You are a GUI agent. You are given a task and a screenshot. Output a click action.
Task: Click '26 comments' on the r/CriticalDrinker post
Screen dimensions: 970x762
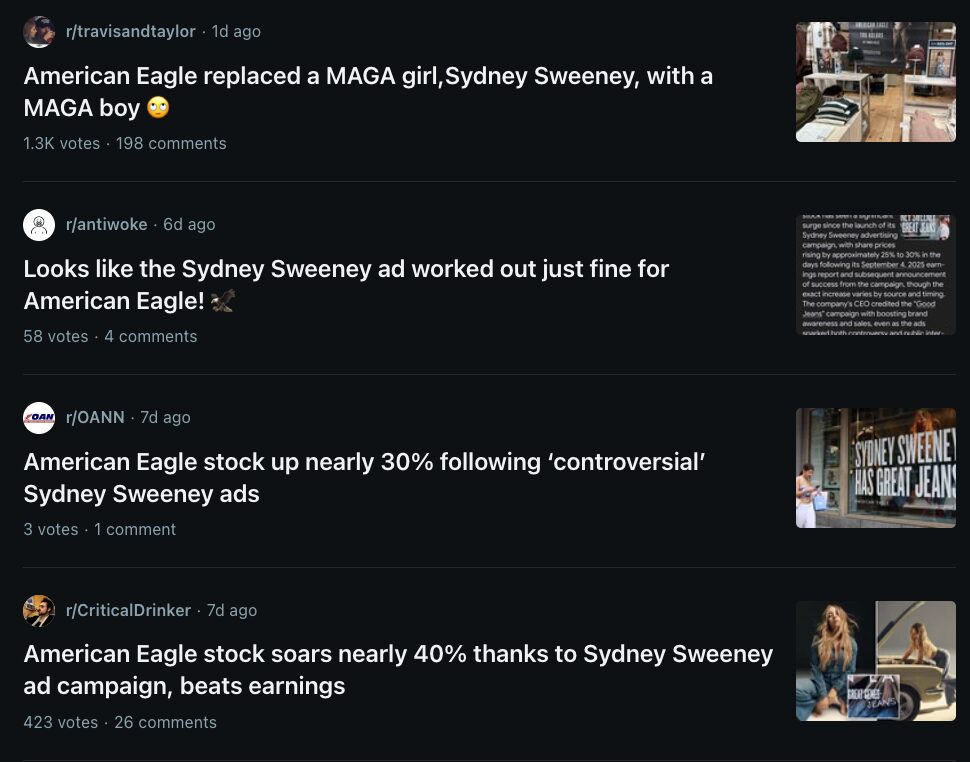click(165, 723)
